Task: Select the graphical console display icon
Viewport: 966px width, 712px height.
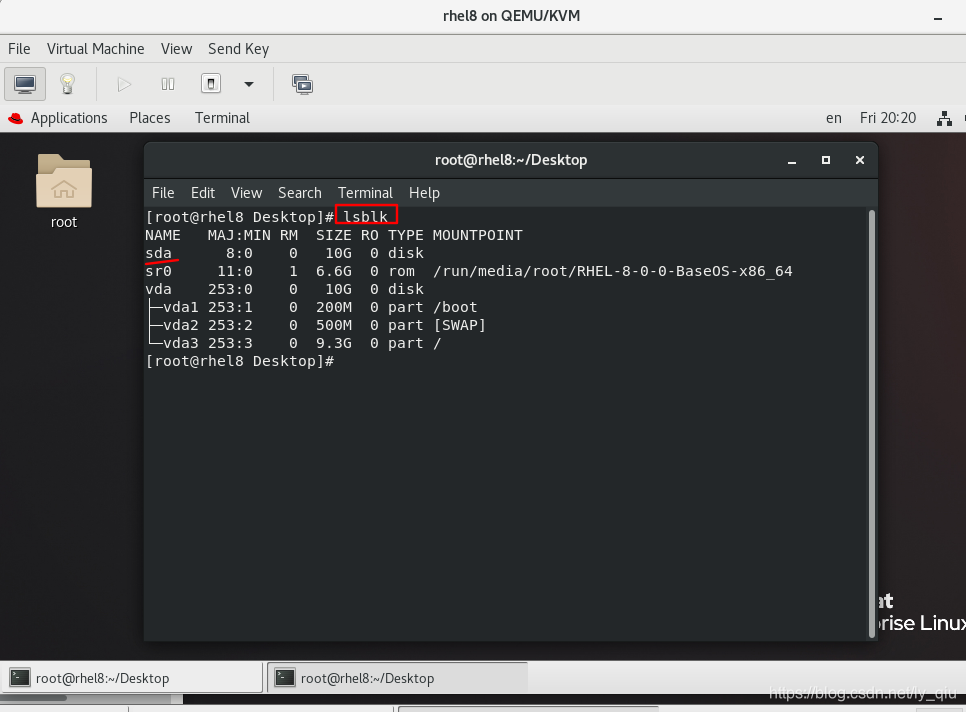Action: (x=24, y=83)
